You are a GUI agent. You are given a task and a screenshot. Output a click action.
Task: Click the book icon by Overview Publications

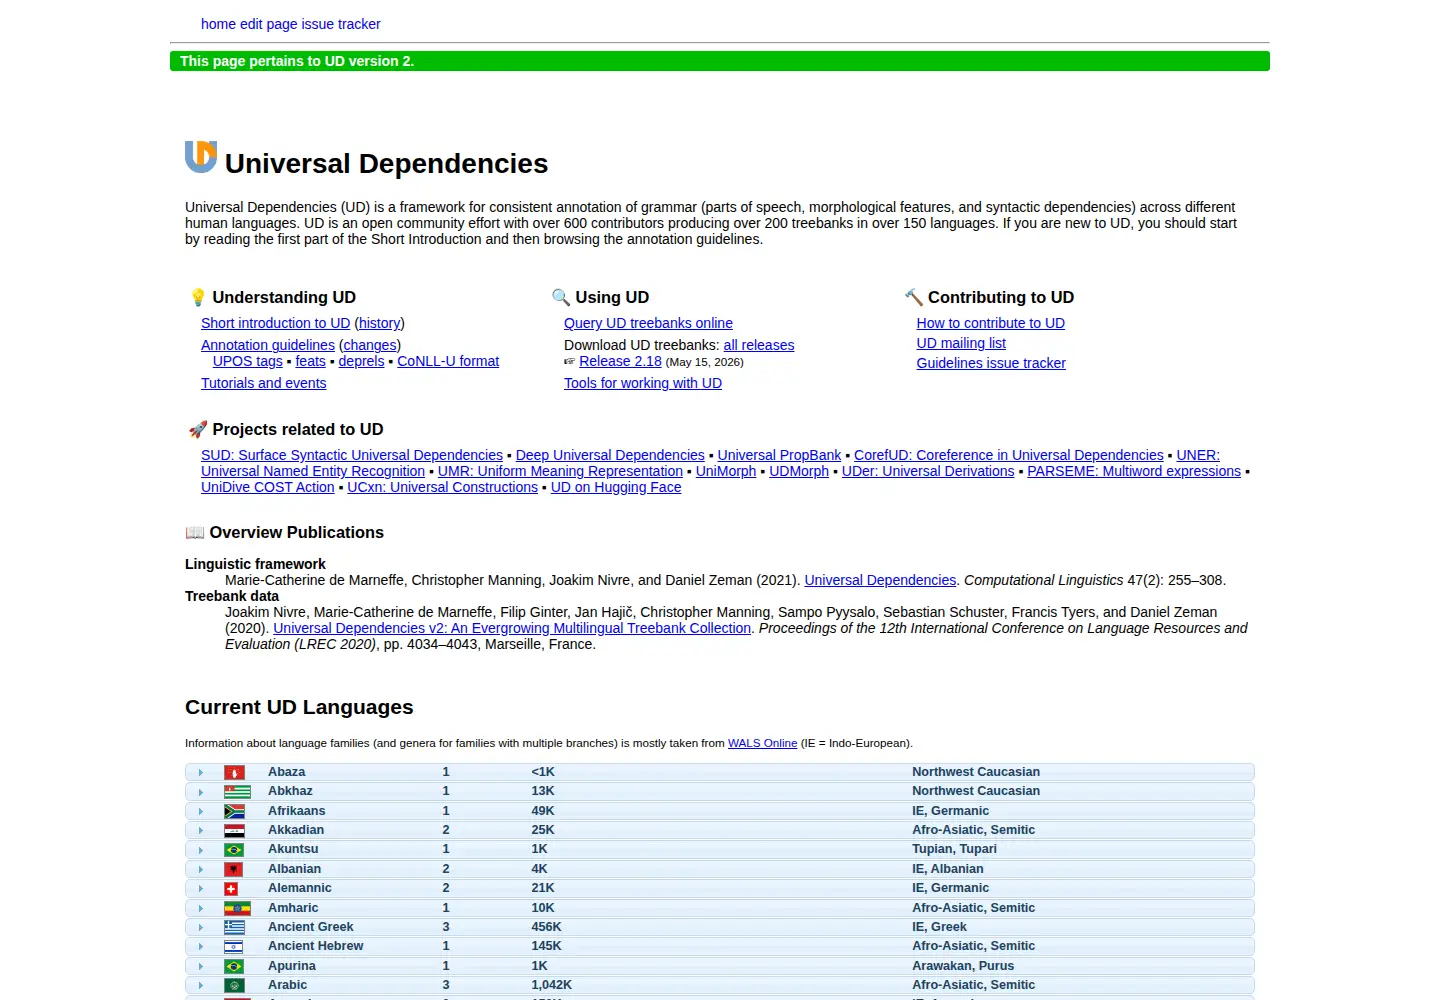195,533
